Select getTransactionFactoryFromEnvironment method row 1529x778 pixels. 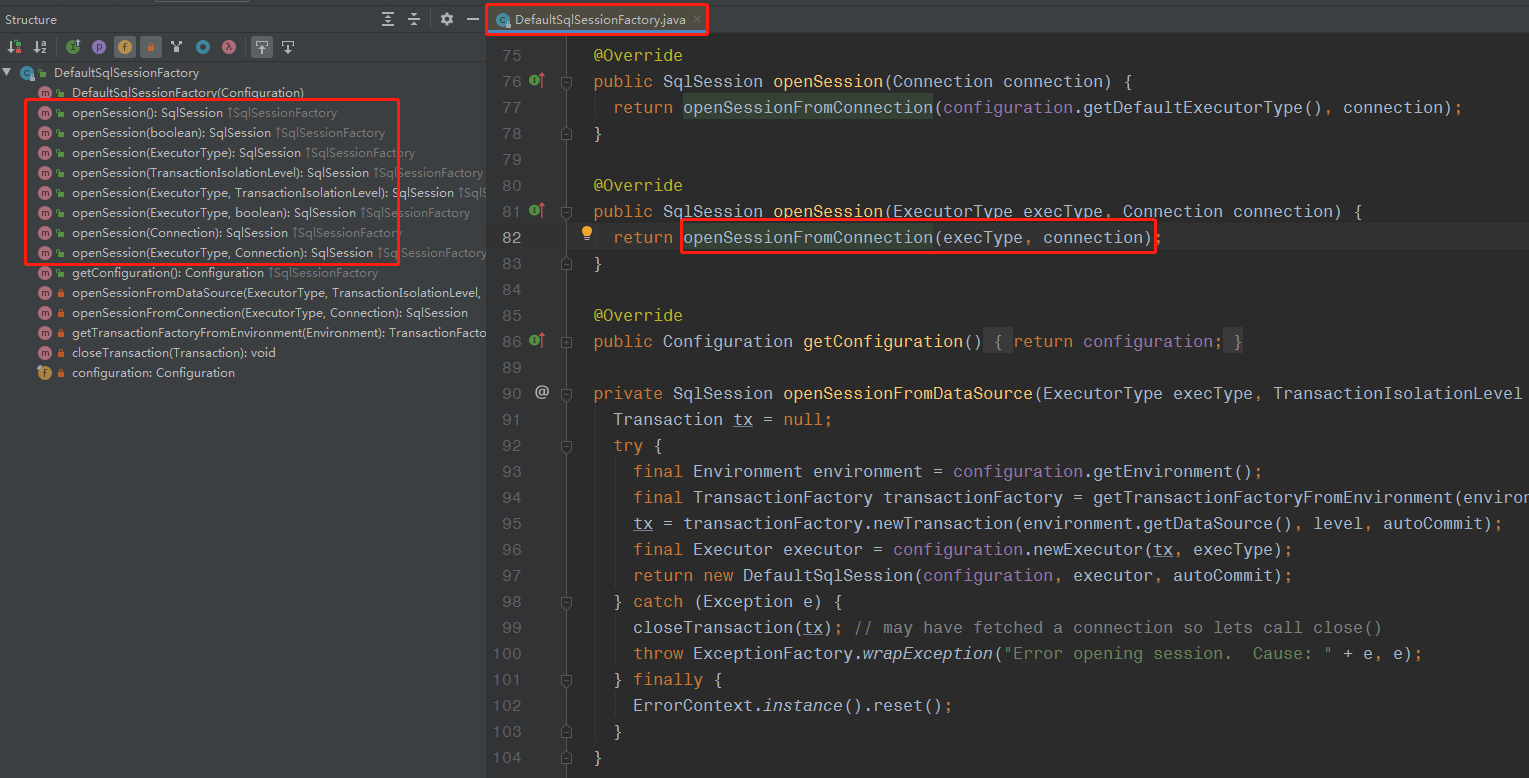(278, 333)
